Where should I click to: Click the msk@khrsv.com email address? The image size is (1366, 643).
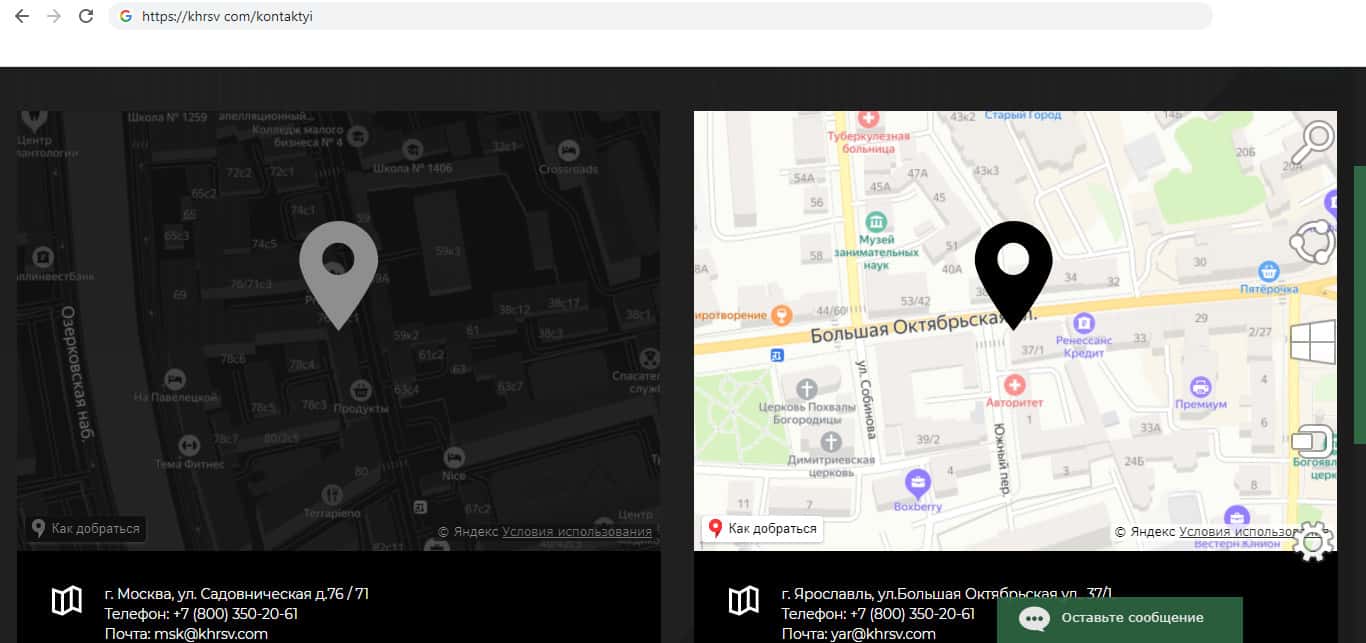click(210, 633)
